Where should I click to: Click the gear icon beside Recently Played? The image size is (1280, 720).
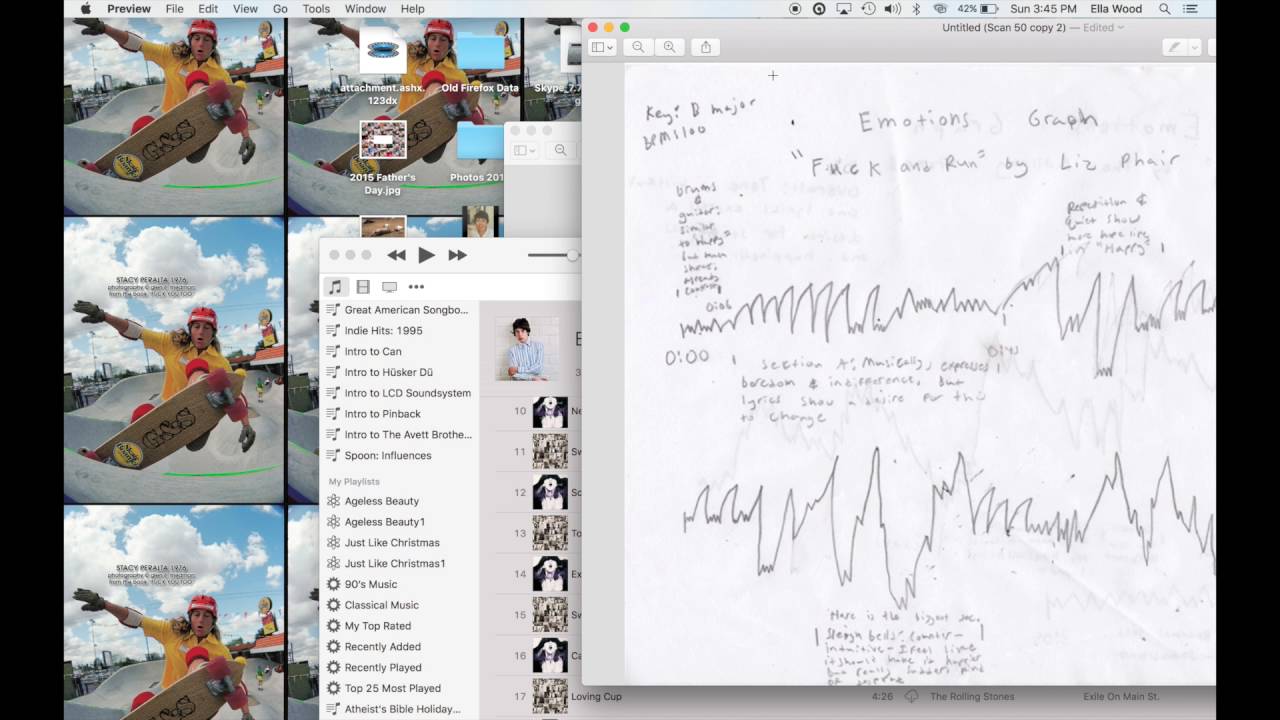click(x=334, y=668)
